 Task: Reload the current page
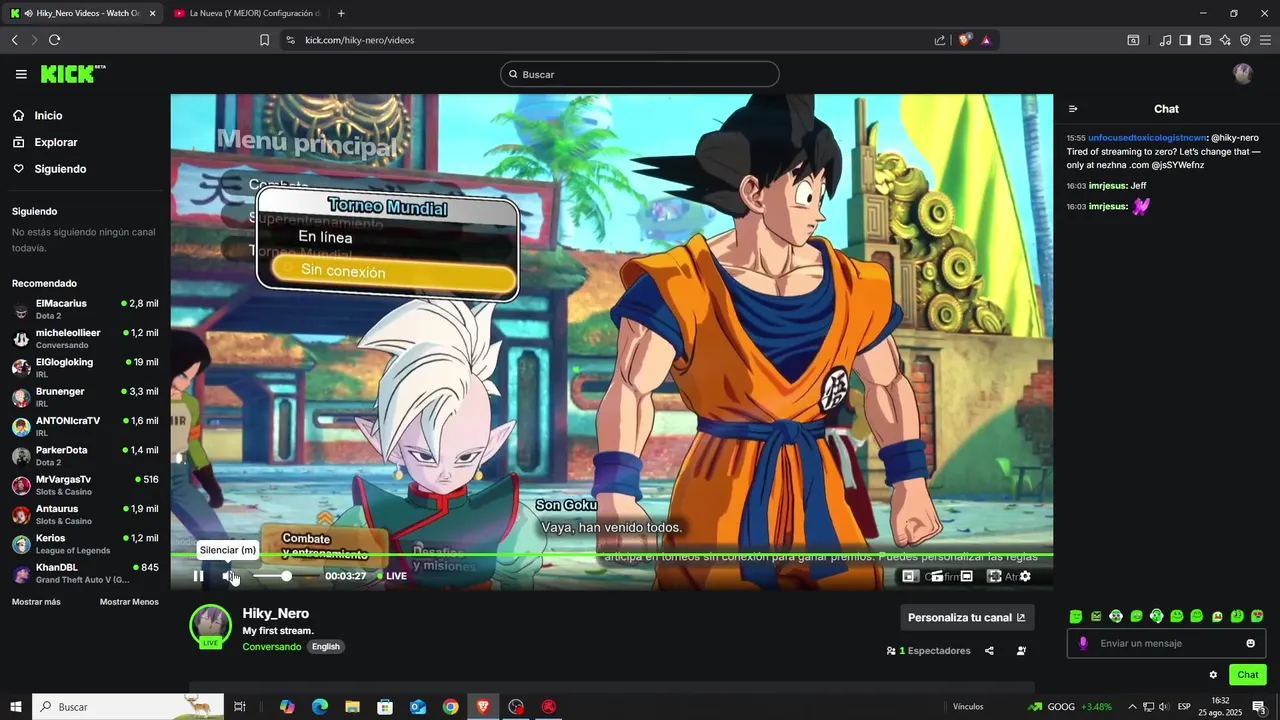(x=54, y=40)
